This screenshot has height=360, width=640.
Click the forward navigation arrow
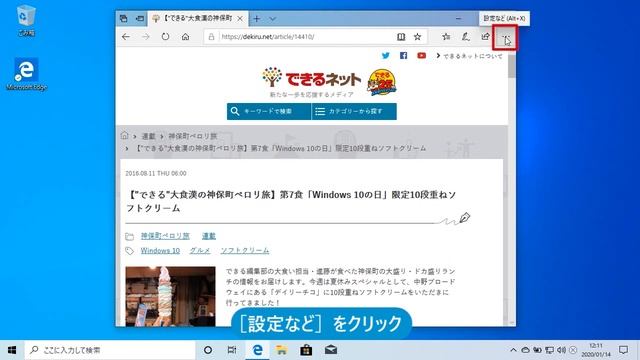[146, 37]
